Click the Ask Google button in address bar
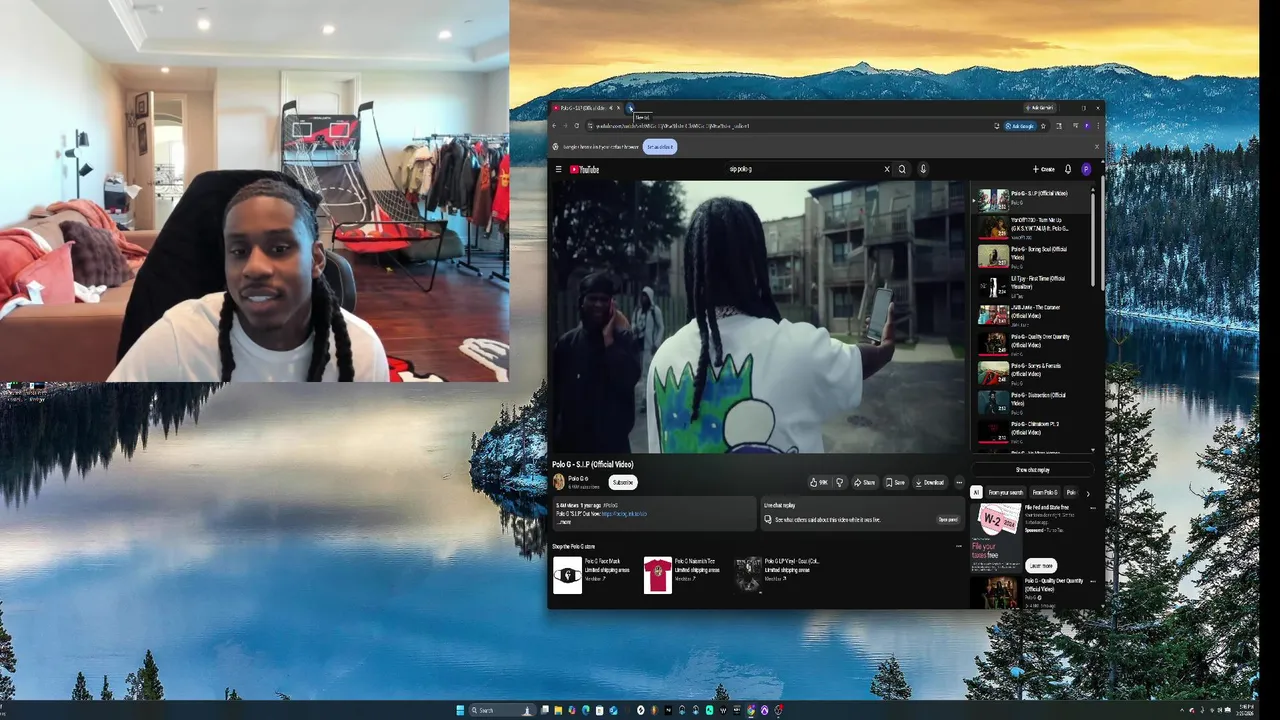This screenshot has height=720, width=1280. click(x=1020, y=126)
